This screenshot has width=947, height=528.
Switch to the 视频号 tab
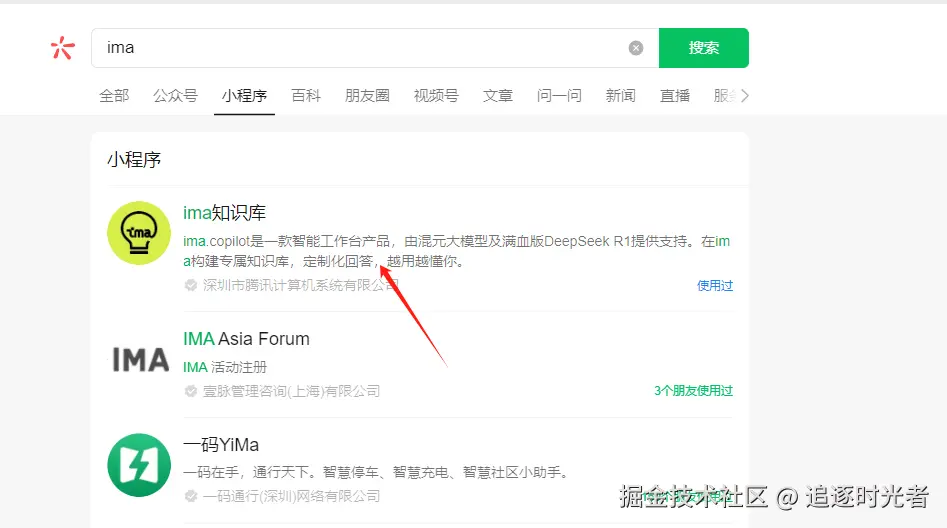click(436, 95)
